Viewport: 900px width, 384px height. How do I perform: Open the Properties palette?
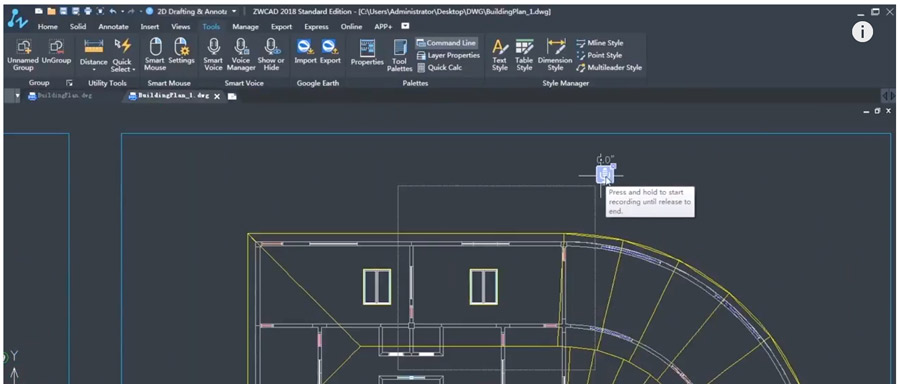coord(367,53)
